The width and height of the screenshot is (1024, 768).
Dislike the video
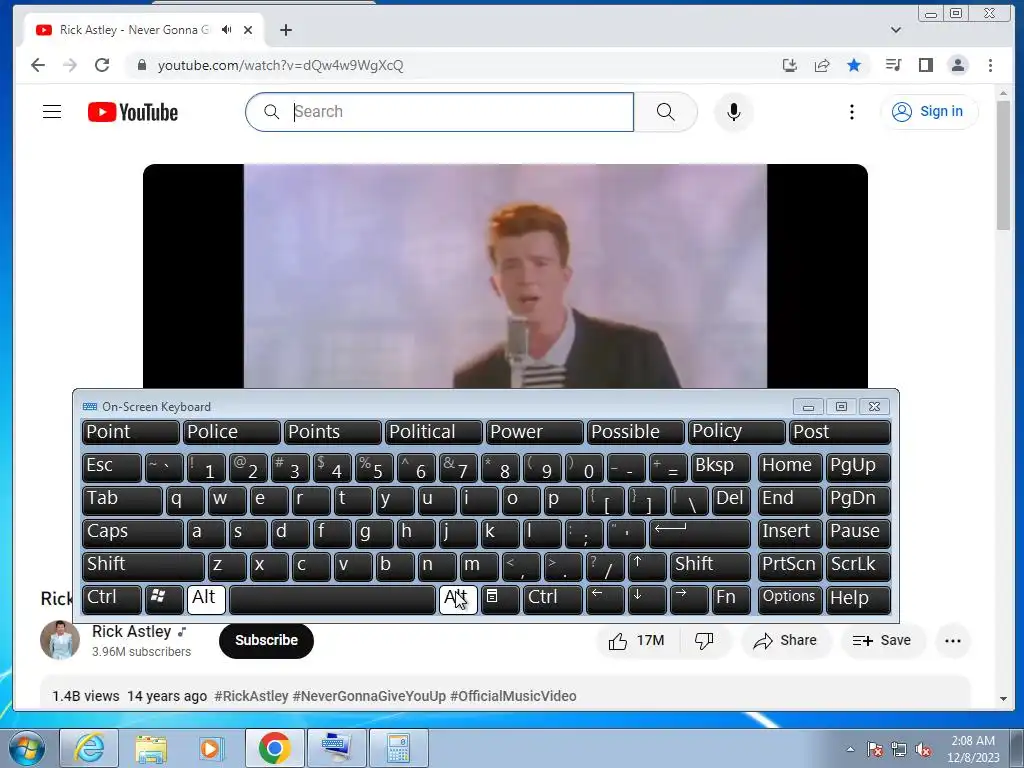coord(704,641)
